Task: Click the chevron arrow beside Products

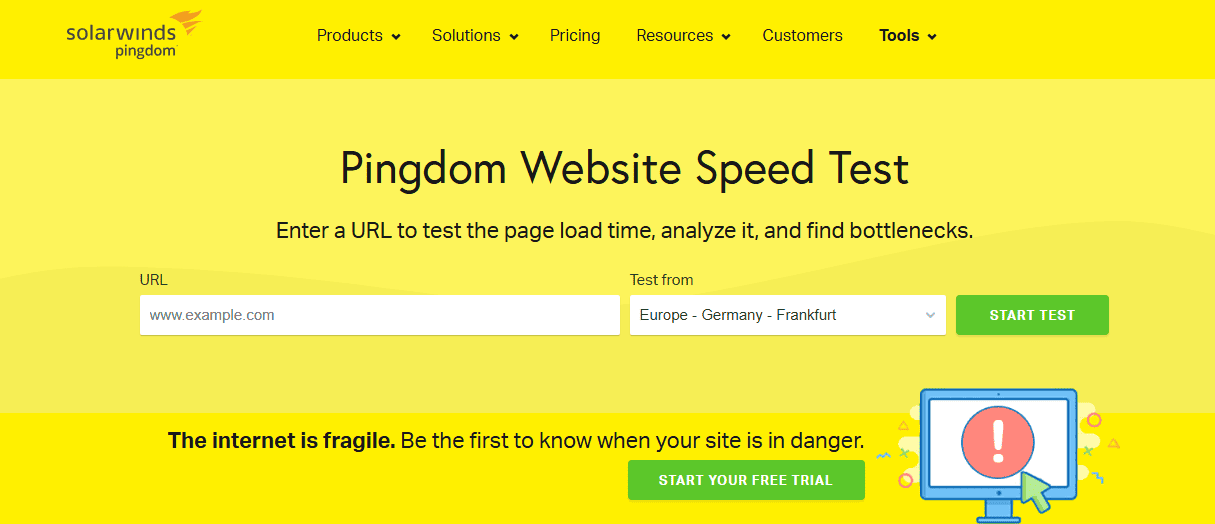Action: (x=396, y=37)
